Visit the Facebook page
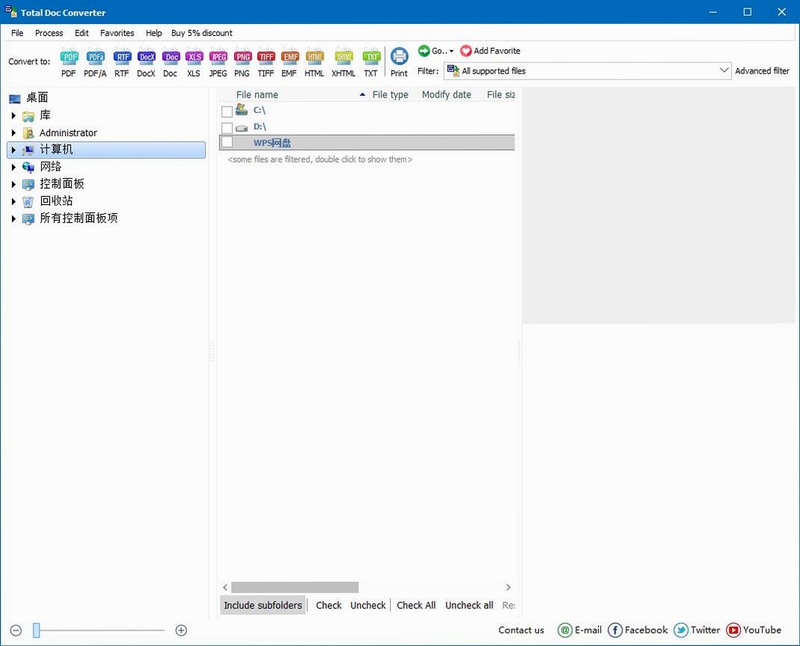The image size is (800, 646). (638, 630)
